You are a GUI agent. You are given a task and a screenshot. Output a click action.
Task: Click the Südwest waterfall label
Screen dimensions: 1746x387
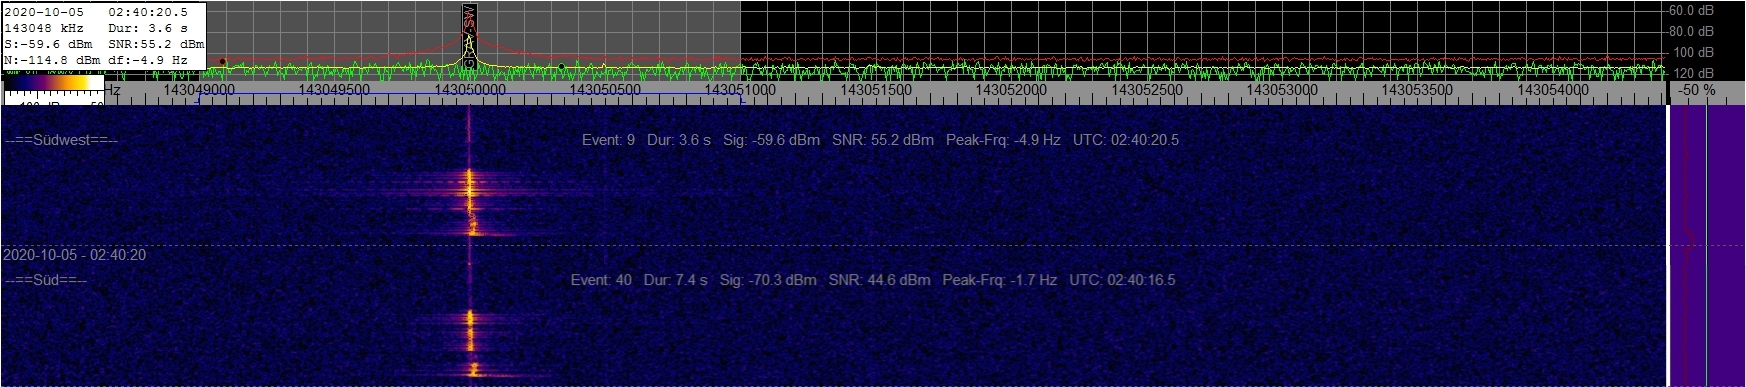click(61, 141)
